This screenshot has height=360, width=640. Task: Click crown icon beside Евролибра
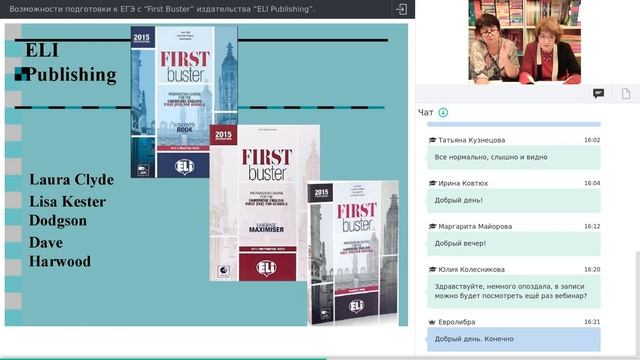click(x=432, y=322)
